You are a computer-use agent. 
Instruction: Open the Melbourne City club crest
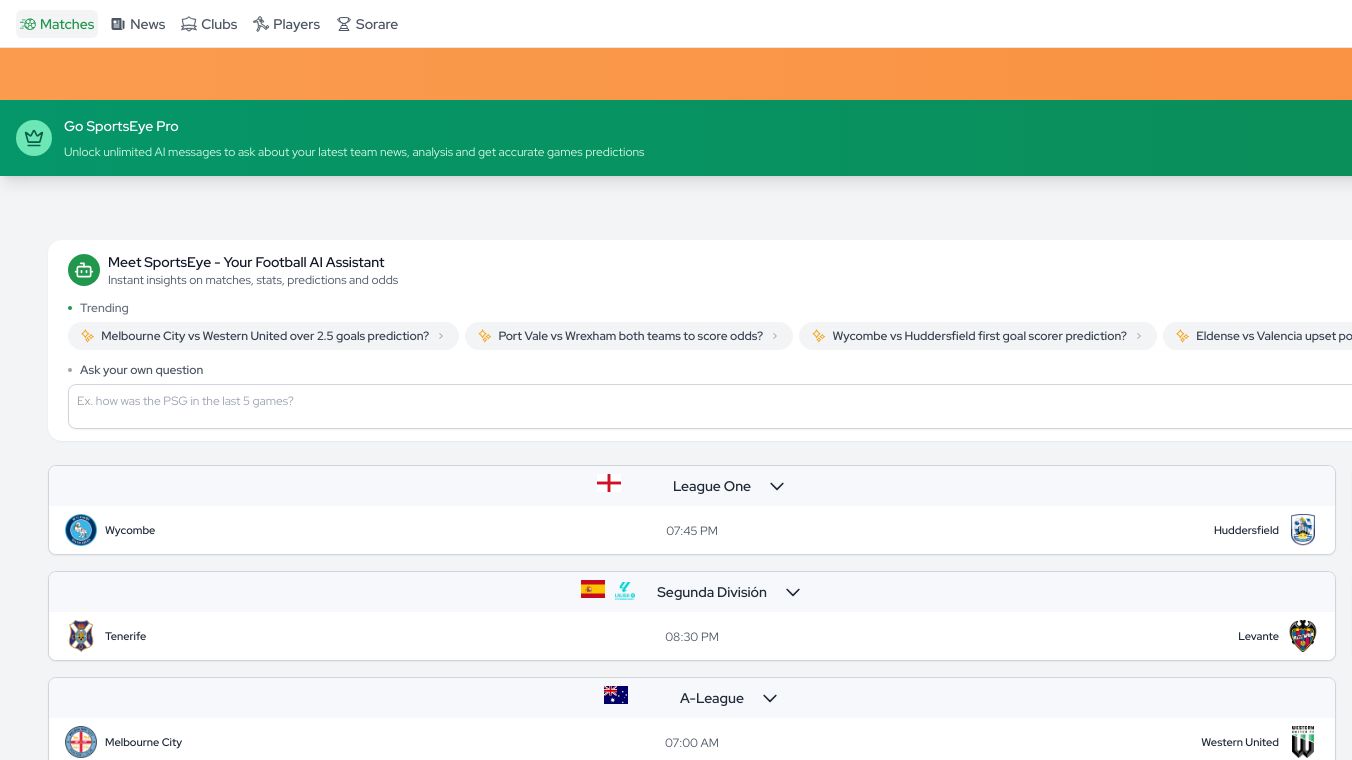click(x=81, y=742)
